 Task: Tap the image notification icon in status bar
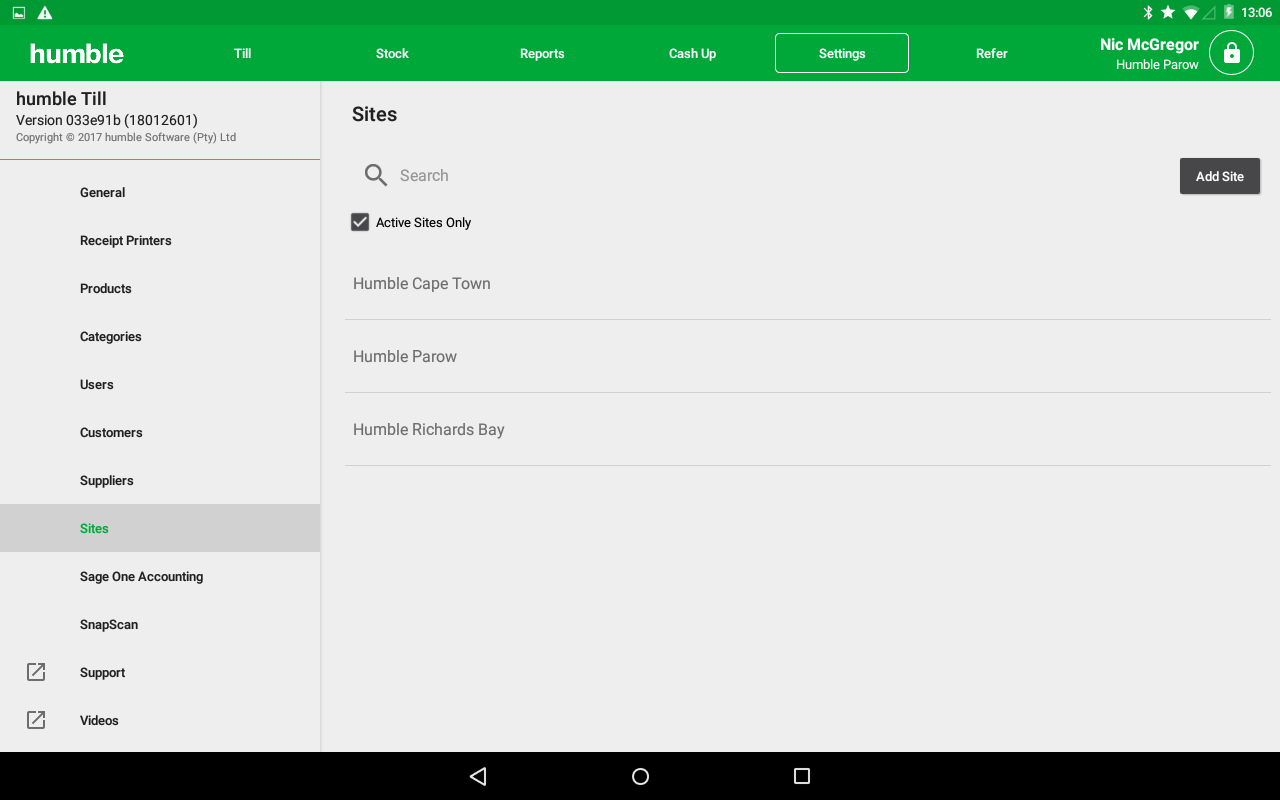click(x=19, y=13)
